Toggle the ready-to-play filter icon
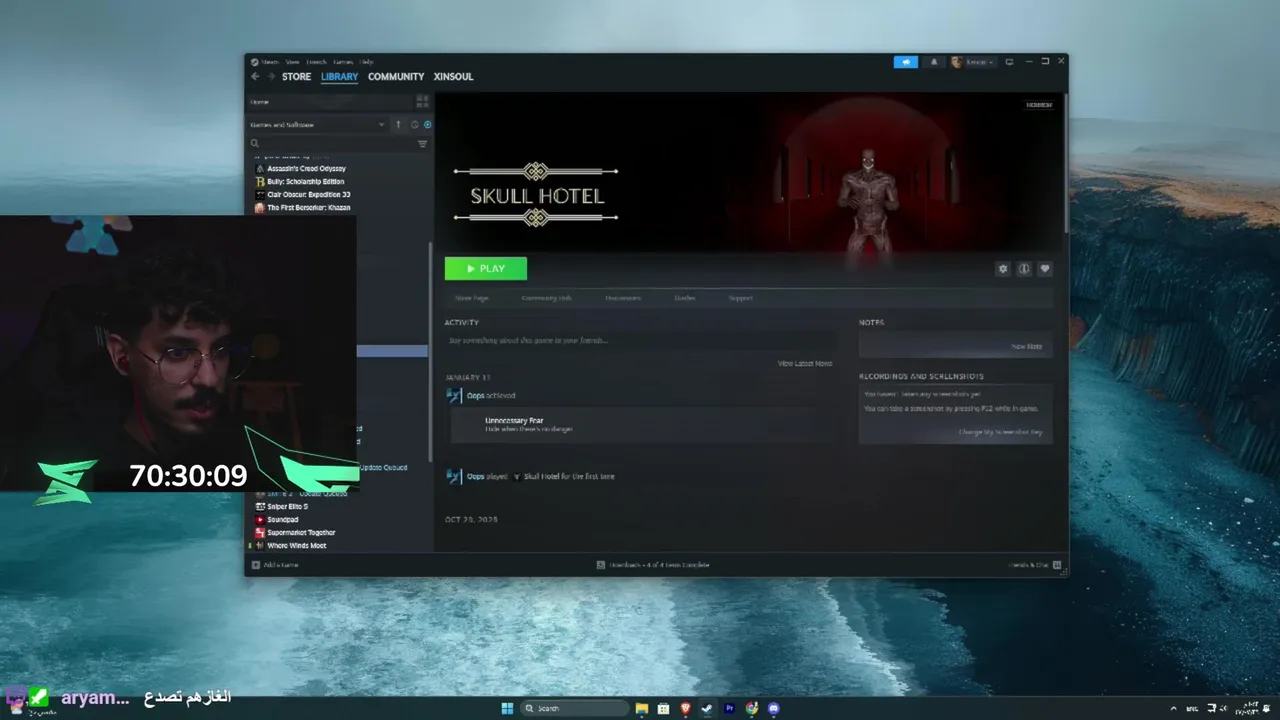 click(x=427, y=125)
